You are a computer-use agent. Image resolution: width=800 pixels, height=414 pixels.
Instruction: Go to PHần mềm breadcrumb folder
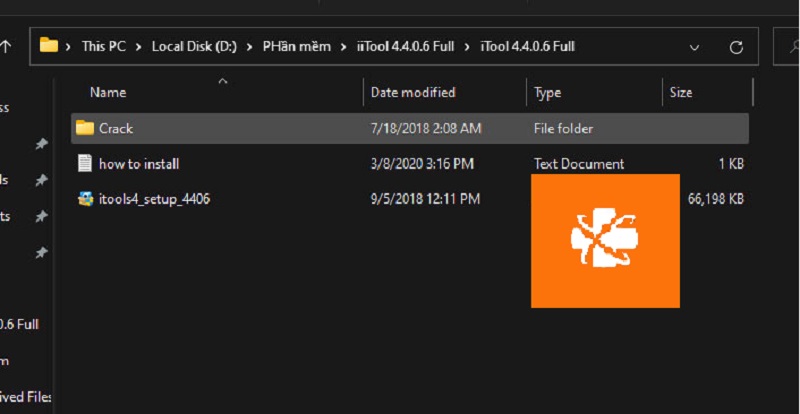(x=296, y=46)
